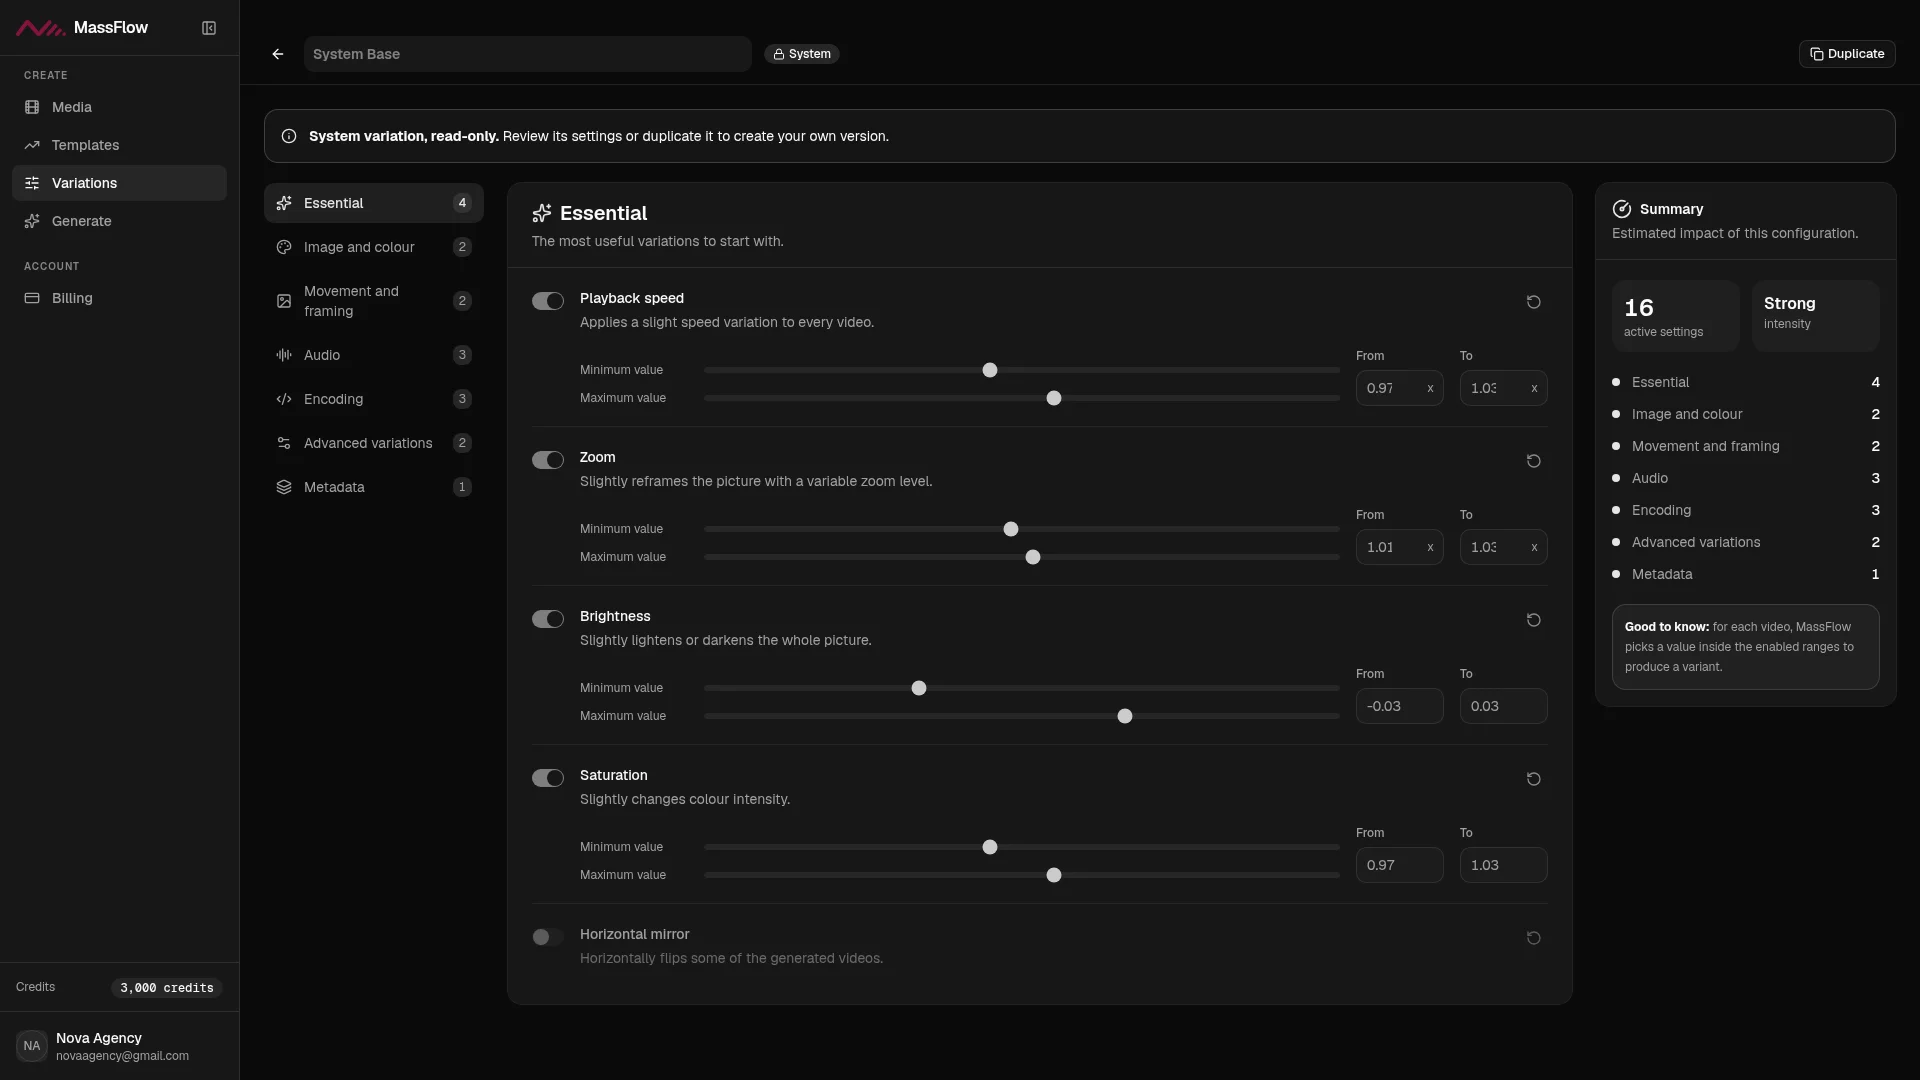Reset the Brightness setting
The image size is (1920, 1080).
tap(1533, 620)
